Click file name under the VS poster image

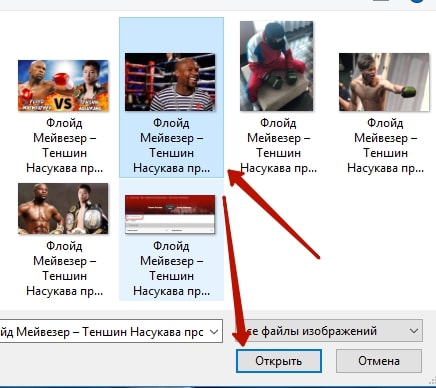(x=64, y=146)
